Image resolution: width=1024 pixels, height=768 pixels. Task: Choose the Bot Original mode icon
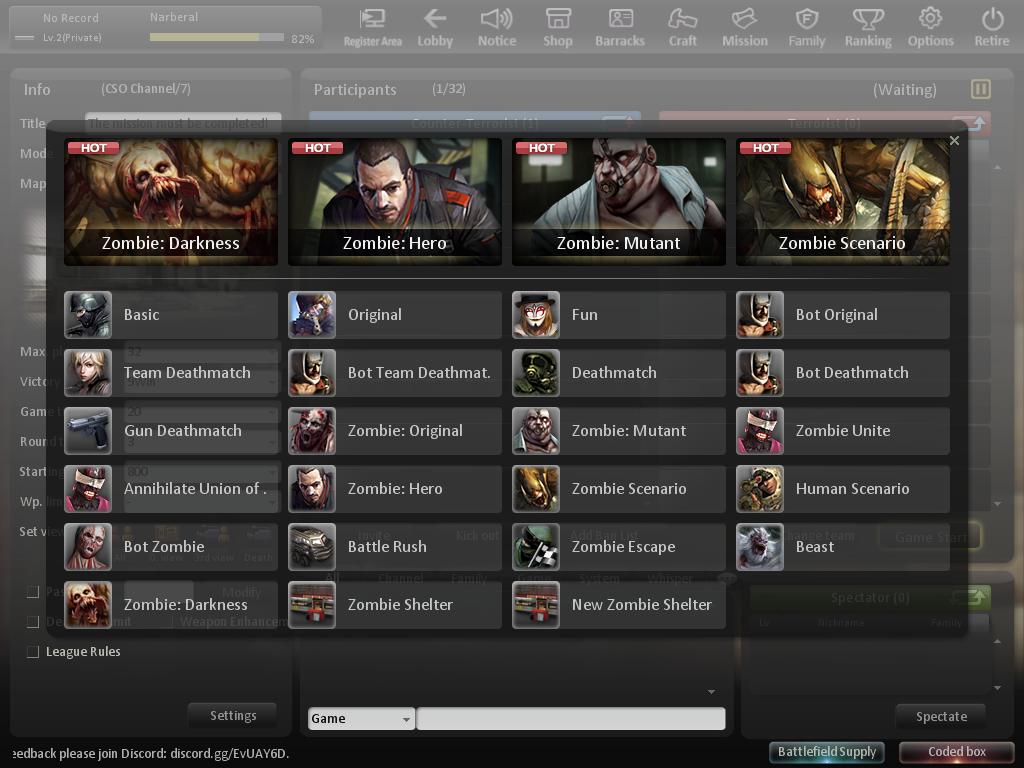click(760, 315)
